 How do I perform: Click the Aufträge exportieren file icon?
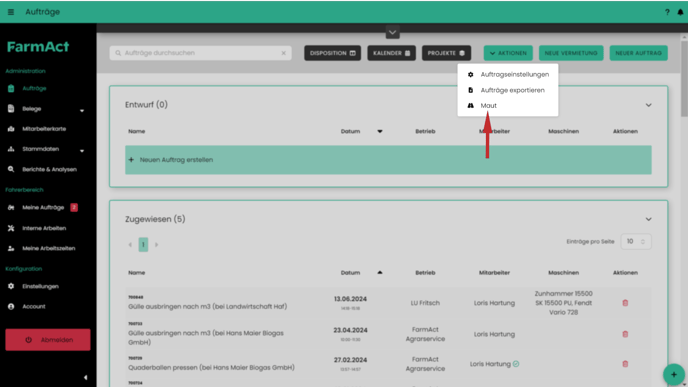point(470,90)
